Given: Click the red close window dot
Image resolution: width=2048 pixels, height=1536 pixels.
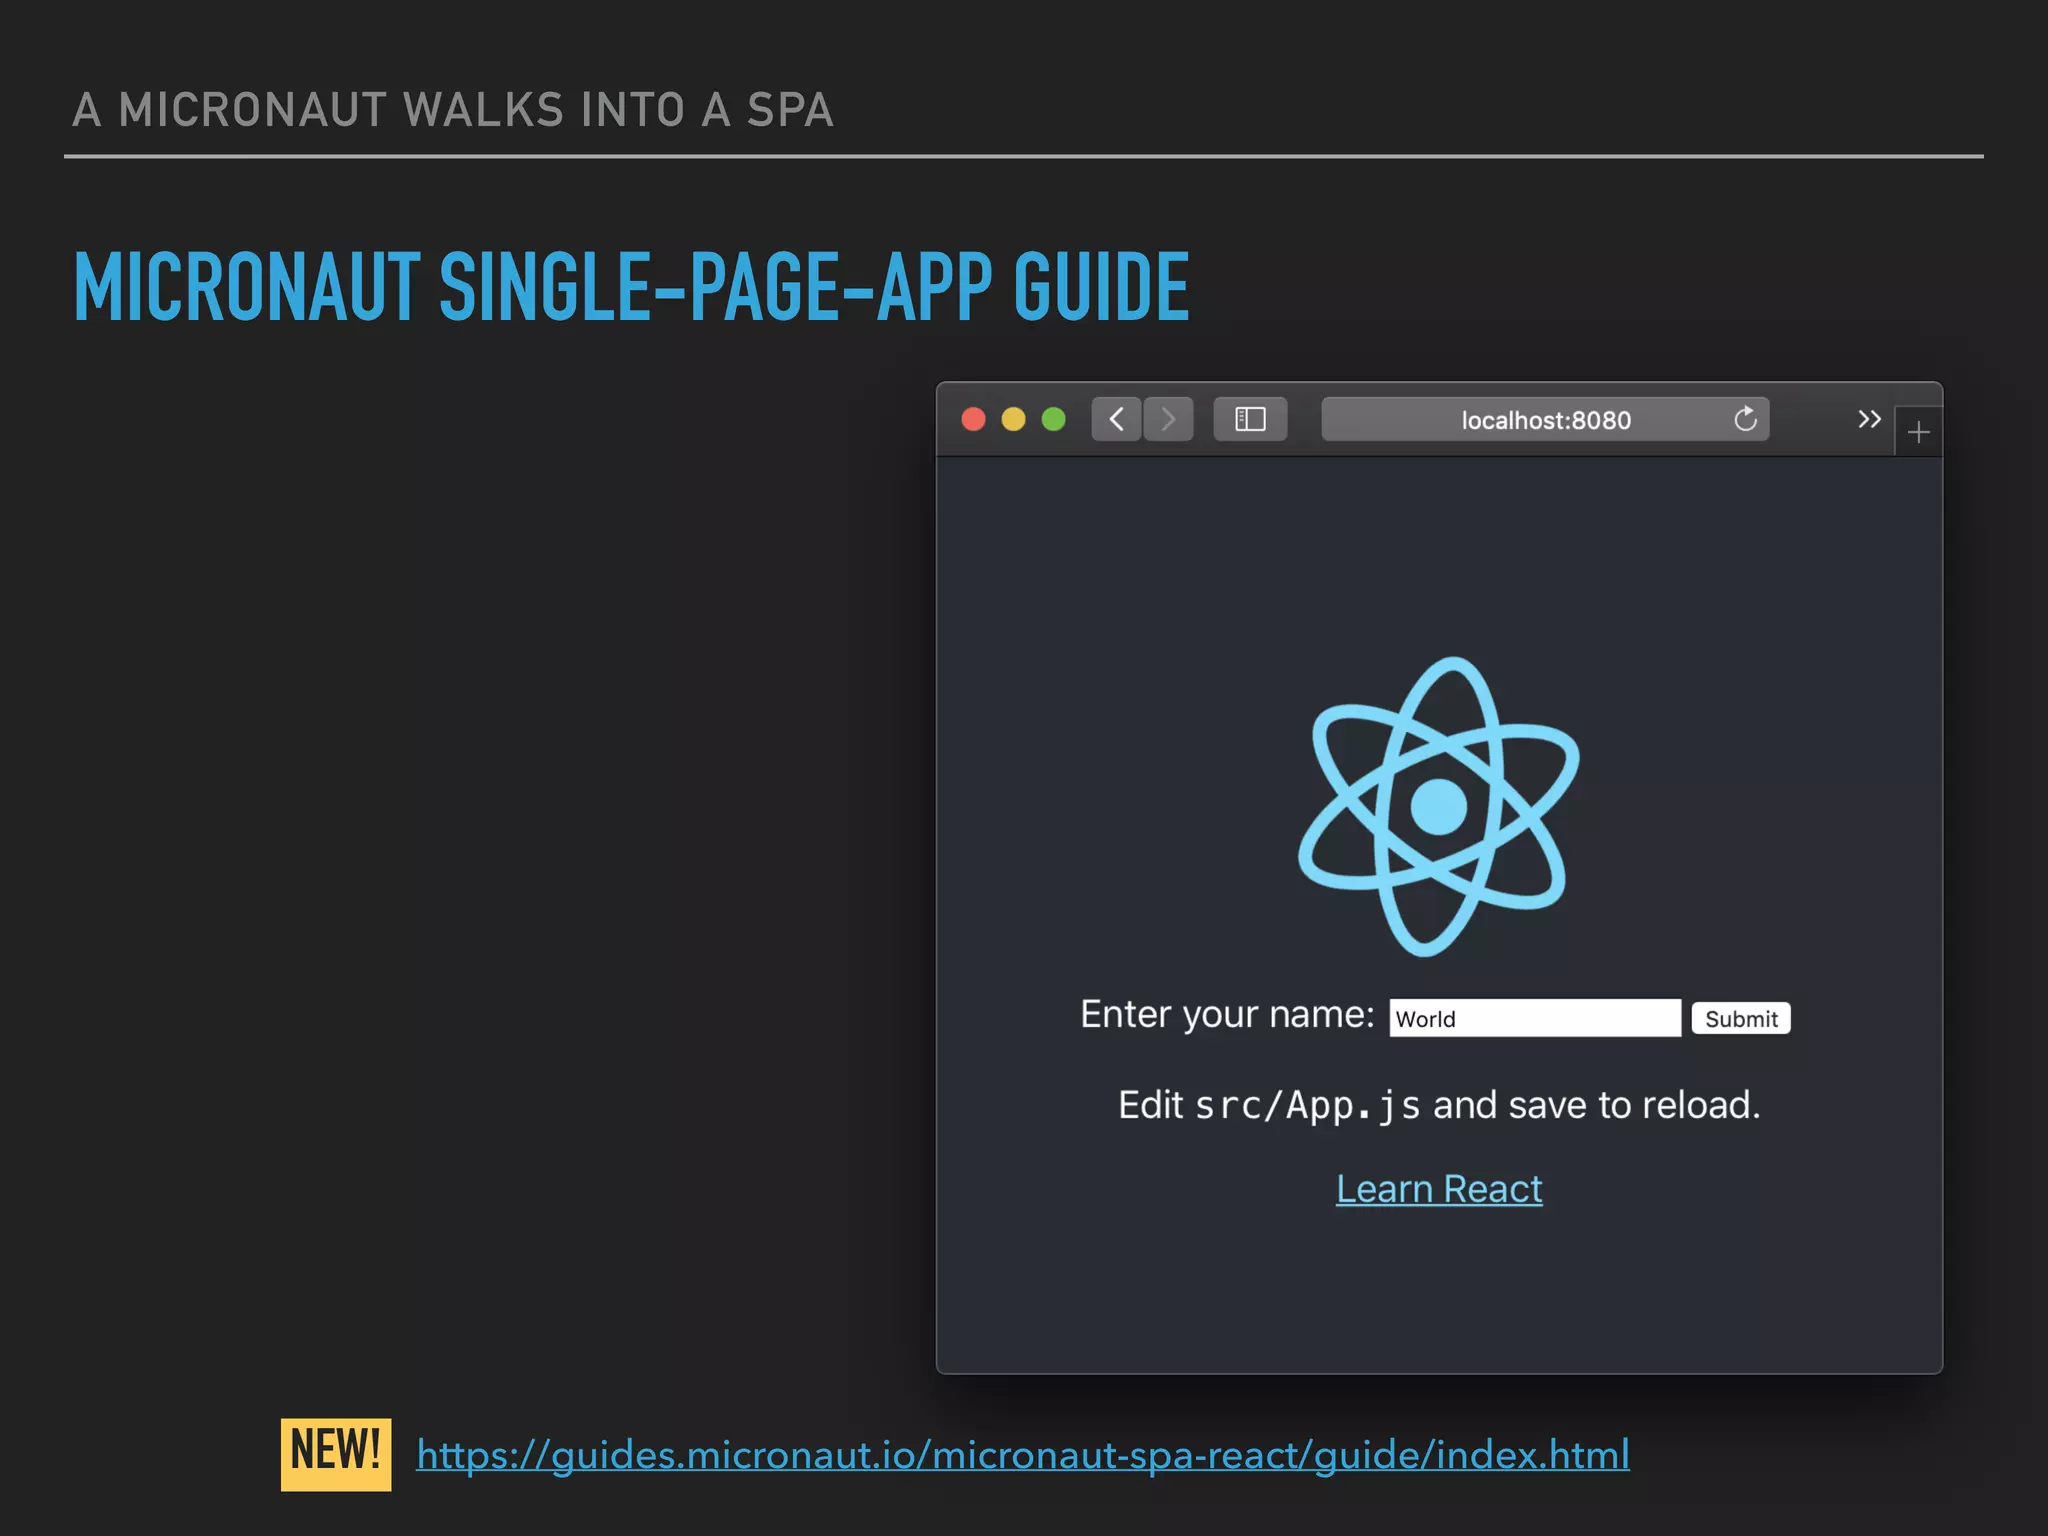Looking at the screenshot, I should pos(974,419).
